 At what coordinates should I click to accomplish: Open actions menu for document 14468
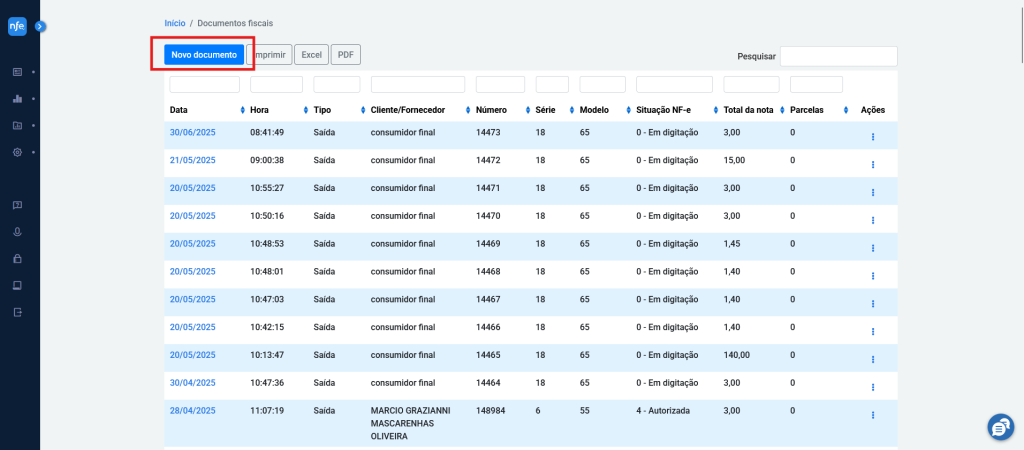(872, 276)
